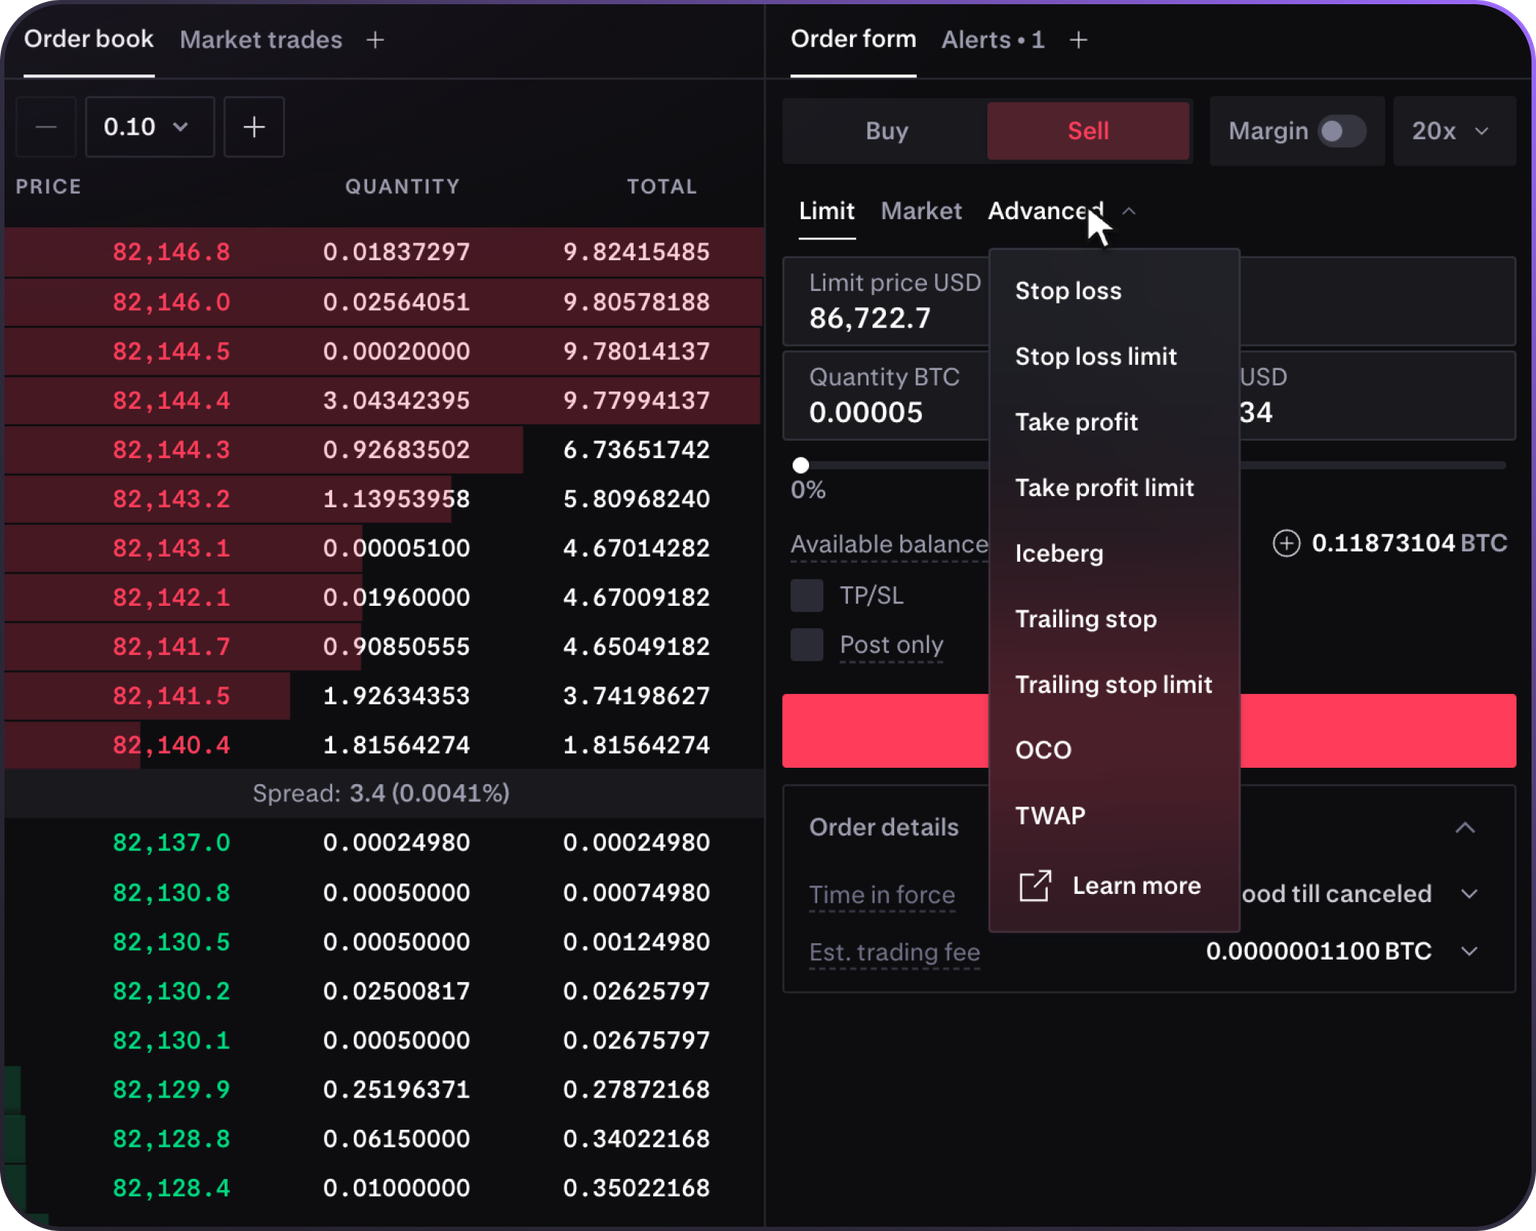Add a new tab beside Alerts

[x=1078, y=40]
